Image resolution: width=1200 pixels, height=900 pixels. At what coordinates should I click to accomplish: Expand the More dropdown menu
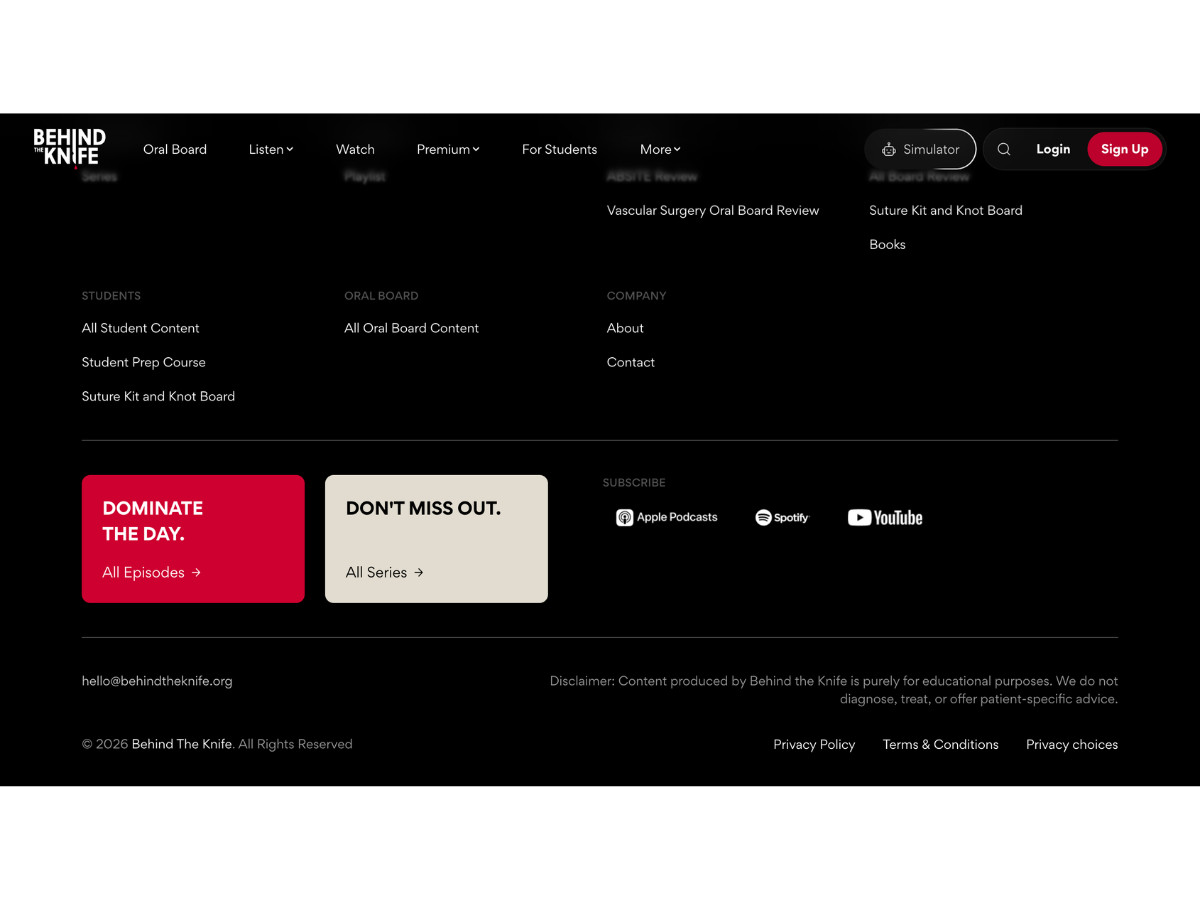[660, 149]
